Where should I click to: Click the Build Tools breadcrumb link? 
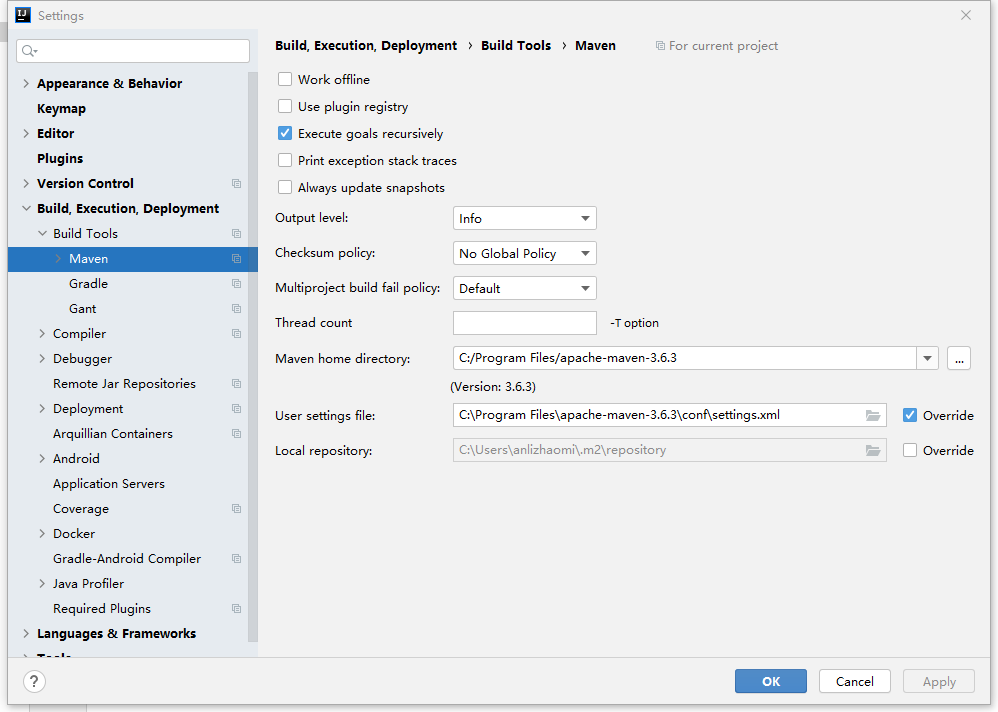click(x=516, y=46)
